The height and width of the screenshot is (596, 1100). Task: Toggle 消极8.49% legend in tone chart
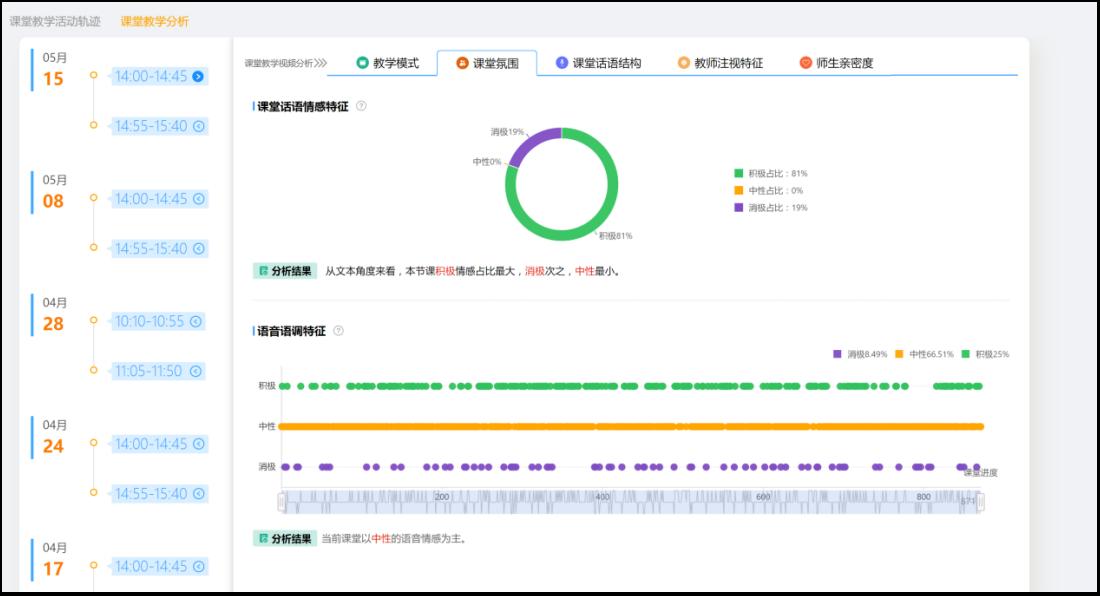pyautogui.click(x=860, y=354)
